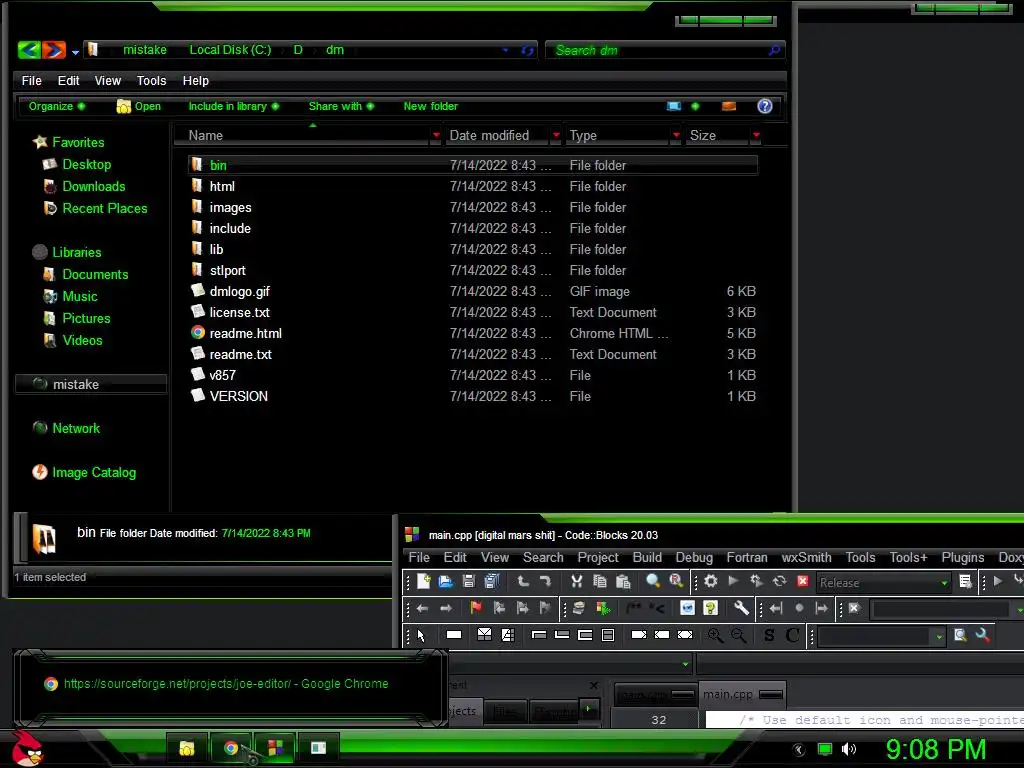The width and height of the screenshot is (1024, 768).
Task: Click the Jump forward arrow in Code::Blocks
Action: (446, 608)
